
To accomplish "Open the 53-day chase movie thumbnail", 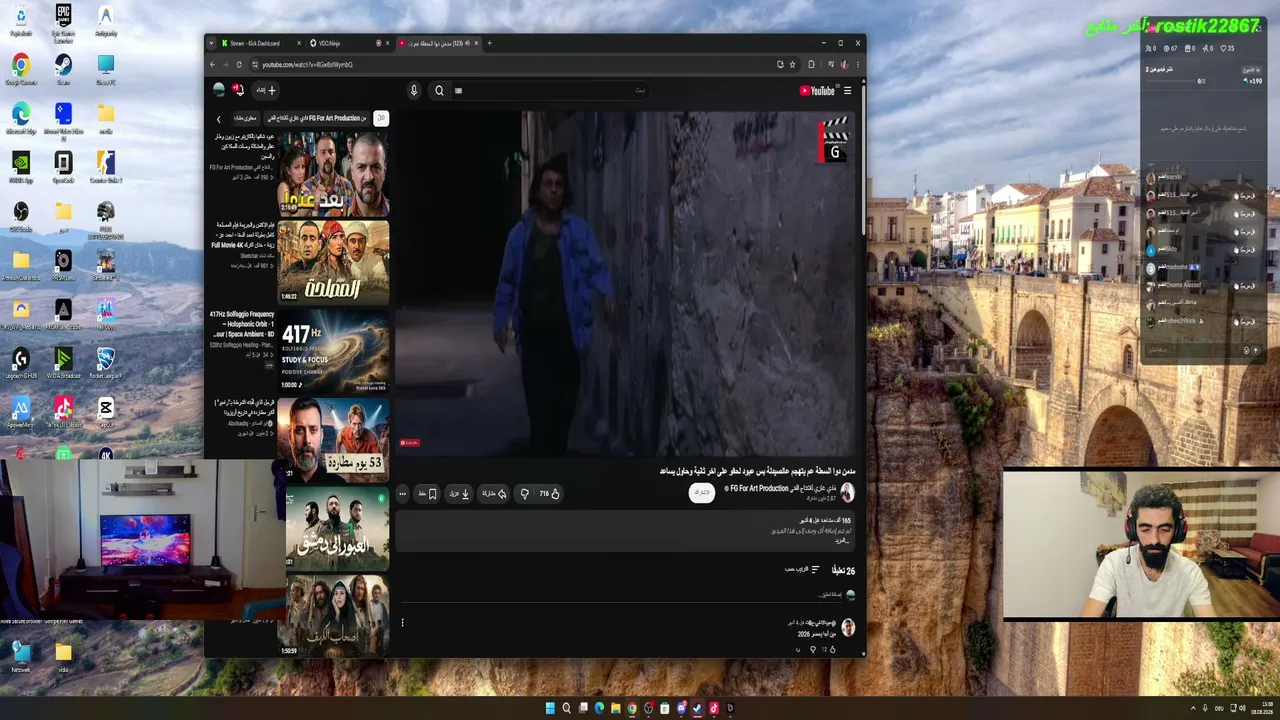I will tap(333, 439).
